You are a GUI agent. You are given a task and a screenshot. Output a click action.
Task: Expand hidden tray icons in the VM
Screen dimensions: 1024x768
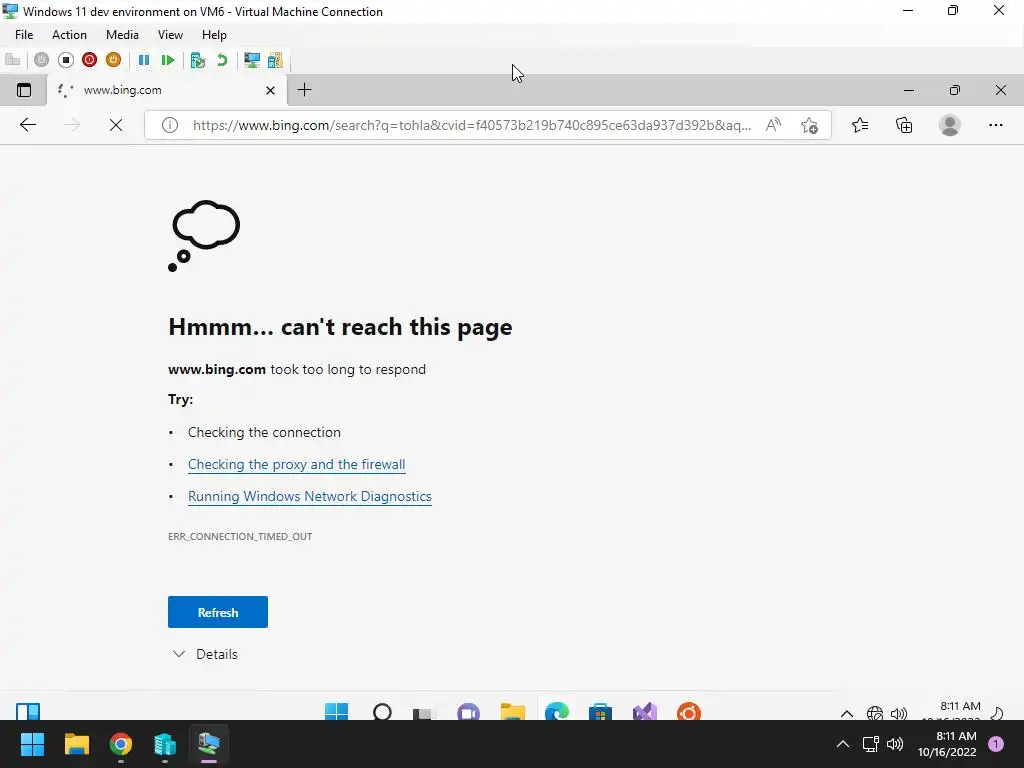846,713
